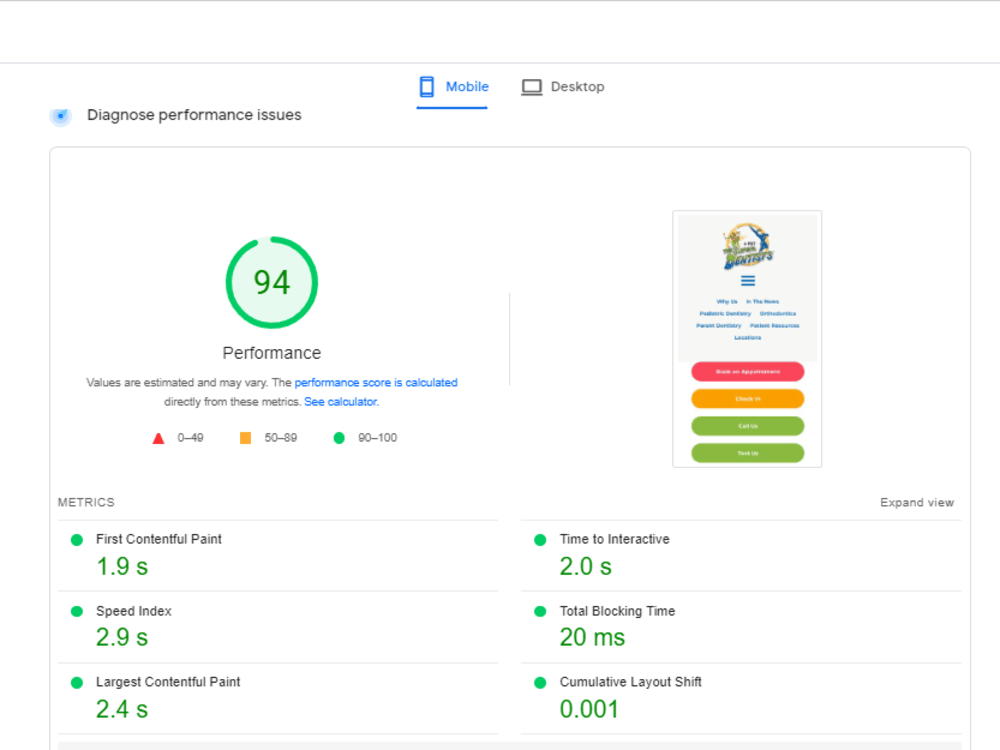Click the 2.4 s value

pos(122,709)
